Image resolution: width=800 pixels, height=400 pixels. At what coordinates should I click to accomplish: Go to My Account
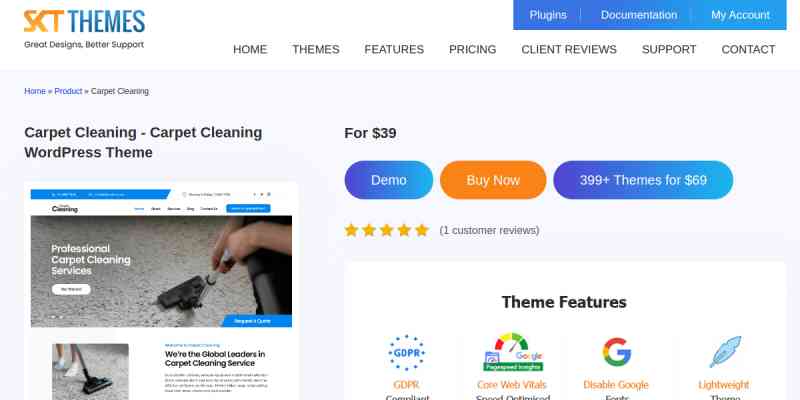(740, 15)
